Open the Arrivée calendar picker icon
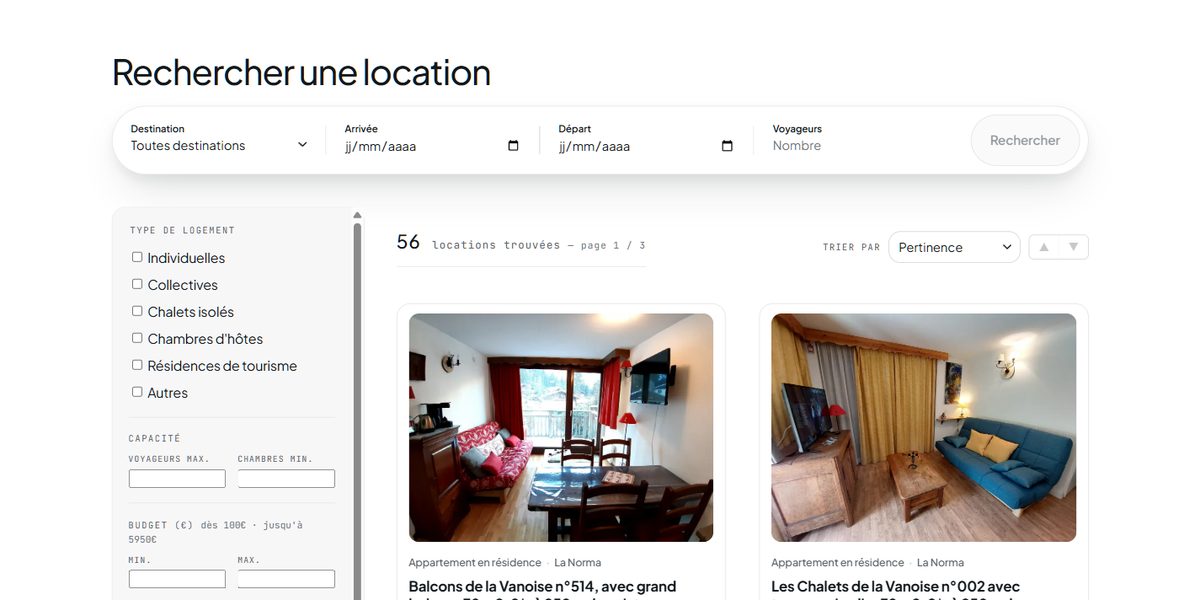The image size is (1200, 600). click(513, 146)
